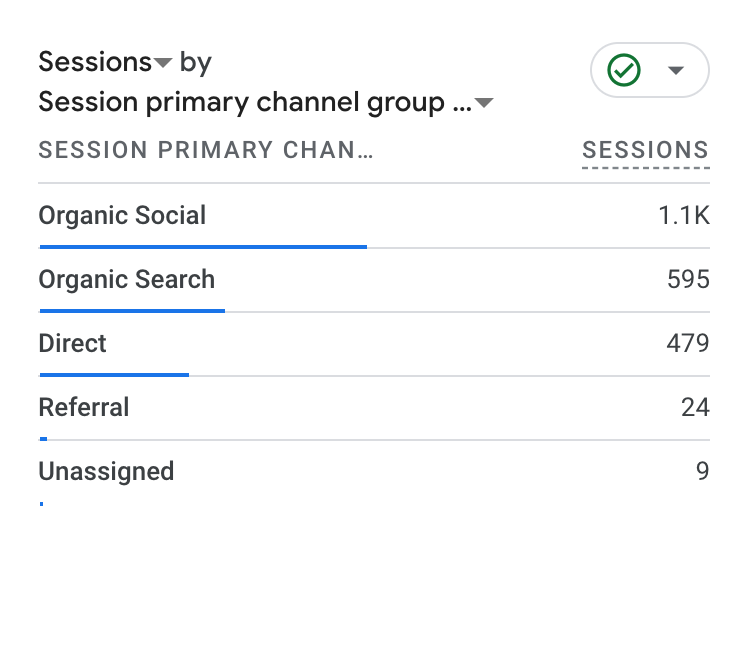
Task: Click the 595 sessions value
Action: (688, 279)
